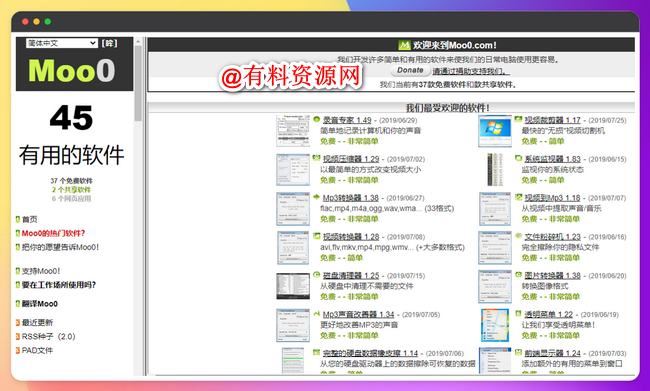Click 透明菜单 screenshot thumbnail

(x=495, y=325)
